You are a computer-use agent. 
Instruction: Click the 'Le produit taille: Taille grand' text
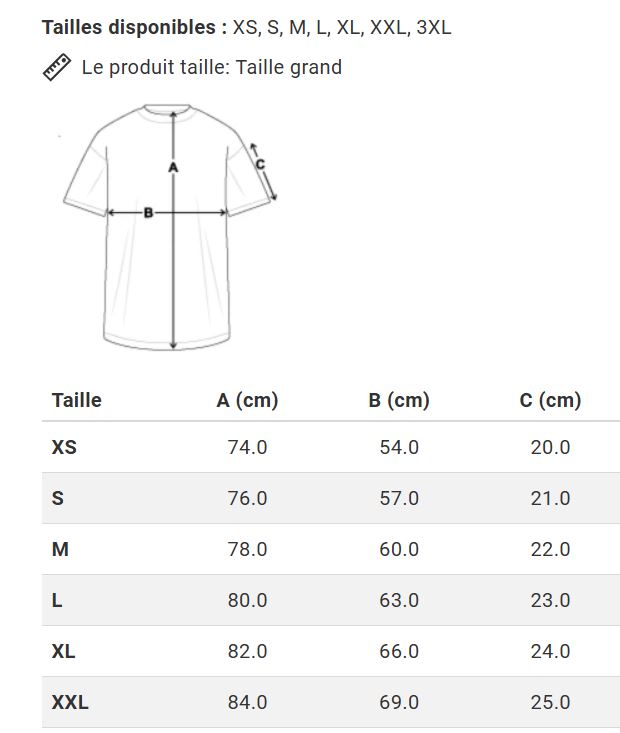pos(211,68)
